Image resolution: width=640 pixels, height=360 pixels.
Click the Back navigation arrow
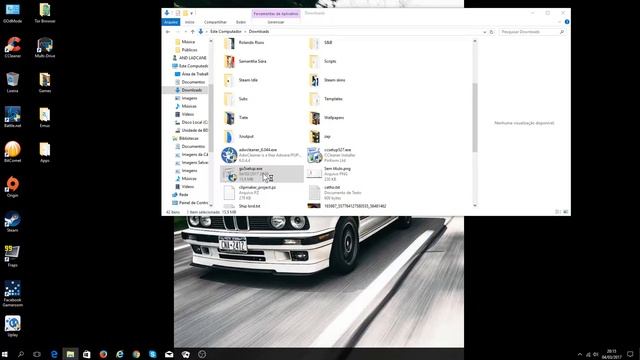click(168, 31)
